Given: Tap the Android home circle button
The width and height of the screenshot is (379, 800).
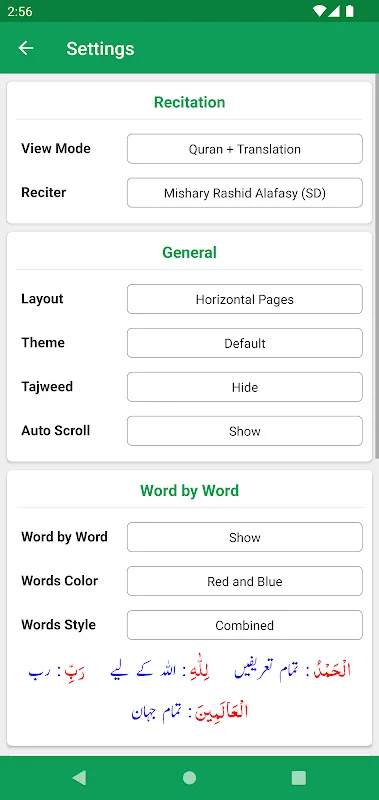Looking at the screenshot, I should pos(189,778).
